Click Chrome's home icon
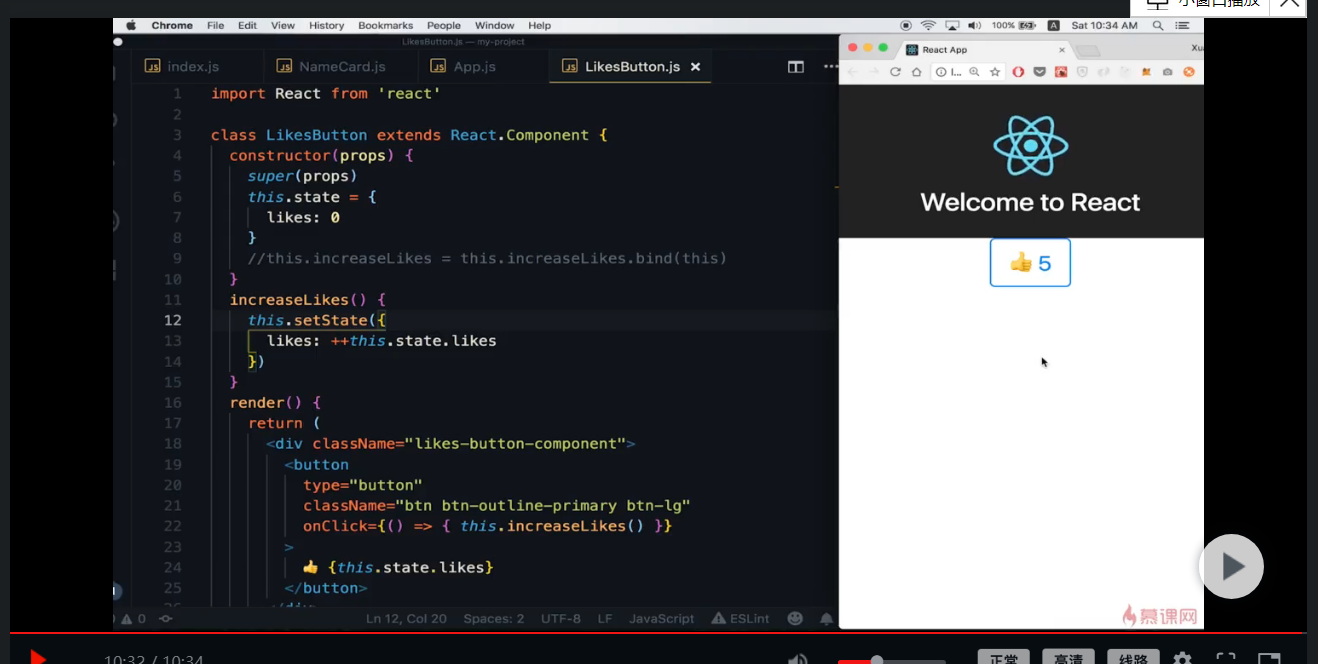Screen dimensions: 1318x664 click(916, 70)
